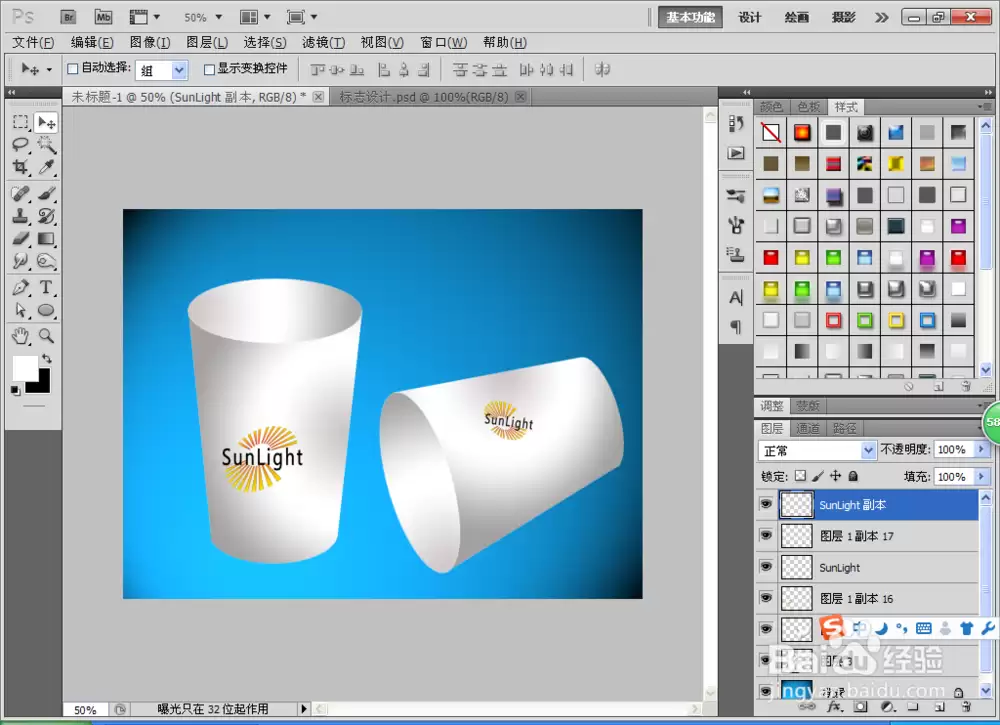Viewport: 1000px width, 725px height.
Task: Expand the 不透明度 opacity slider arrow
Action: tap(982, 450)
